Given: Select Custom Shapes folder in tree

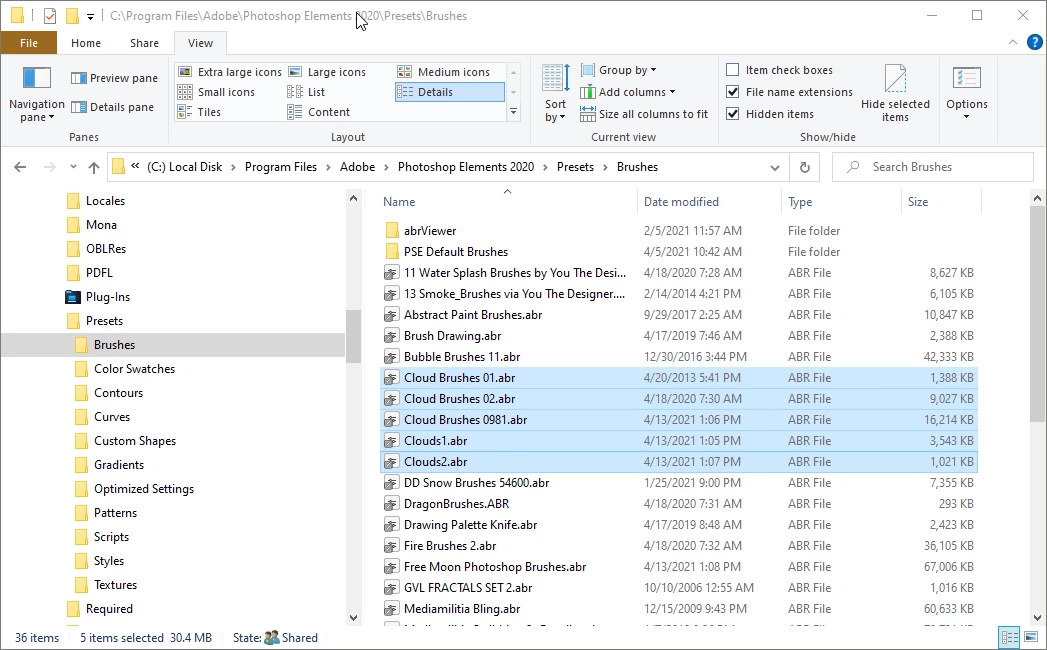Looking at the screenshot, I should tap(135, 441).
